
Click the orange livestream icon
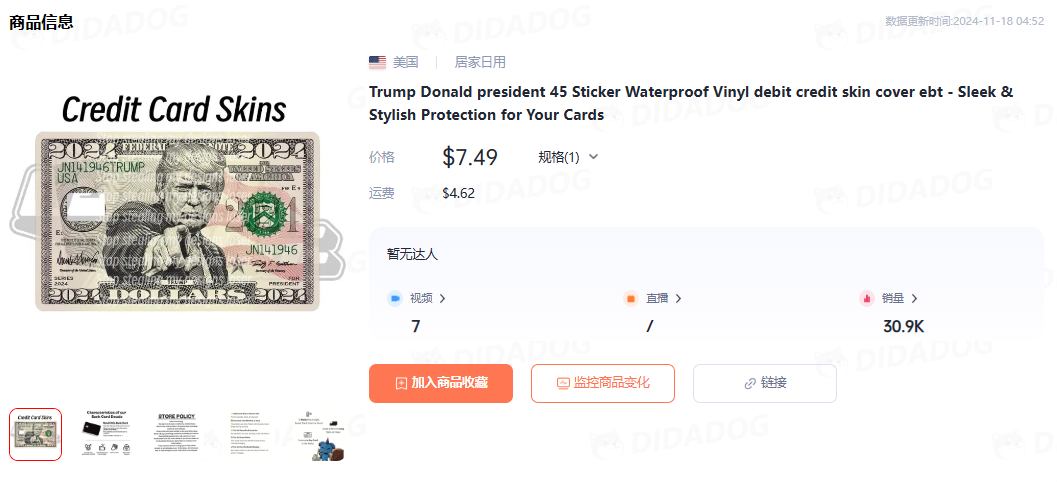coord(631,298)
